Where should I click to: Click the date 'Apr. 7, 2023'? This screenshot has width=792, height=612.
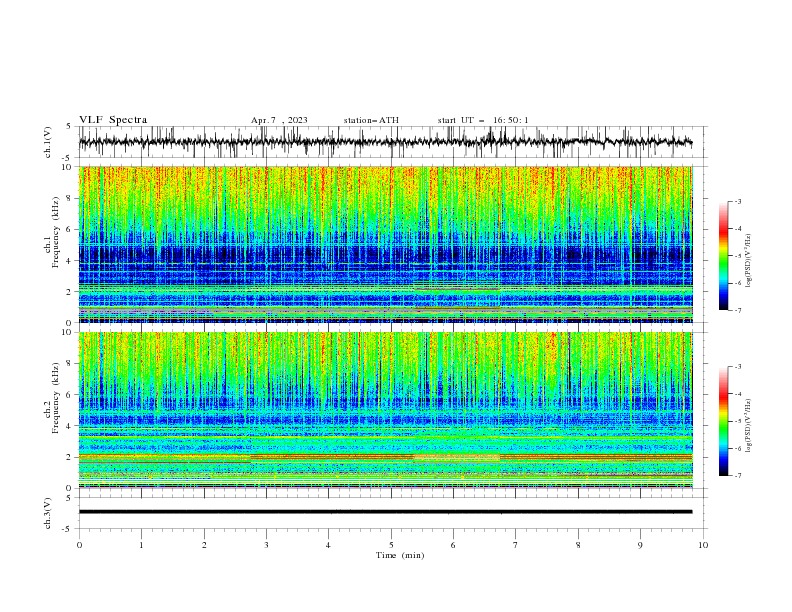[x=279, y=120]
